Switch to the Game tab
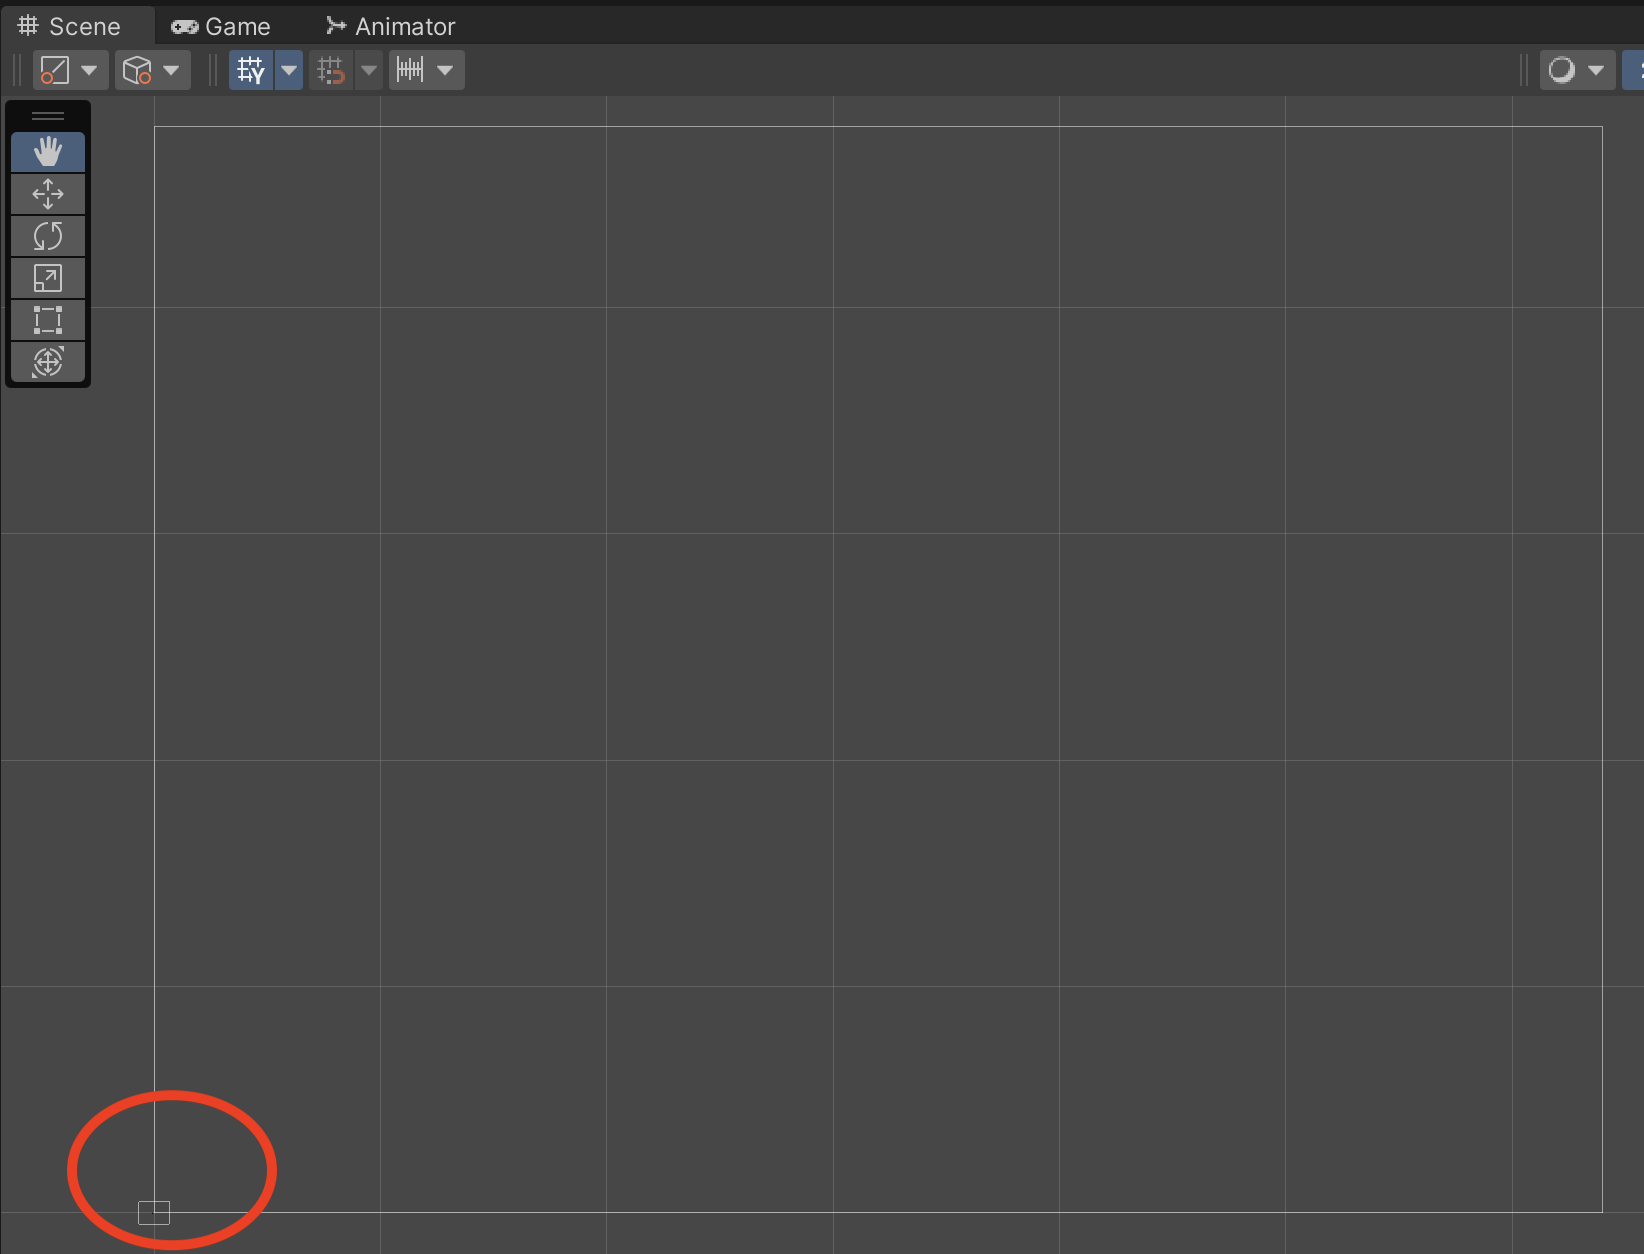The width and height of the screenshot is (1644, 1254). [222, 26]
